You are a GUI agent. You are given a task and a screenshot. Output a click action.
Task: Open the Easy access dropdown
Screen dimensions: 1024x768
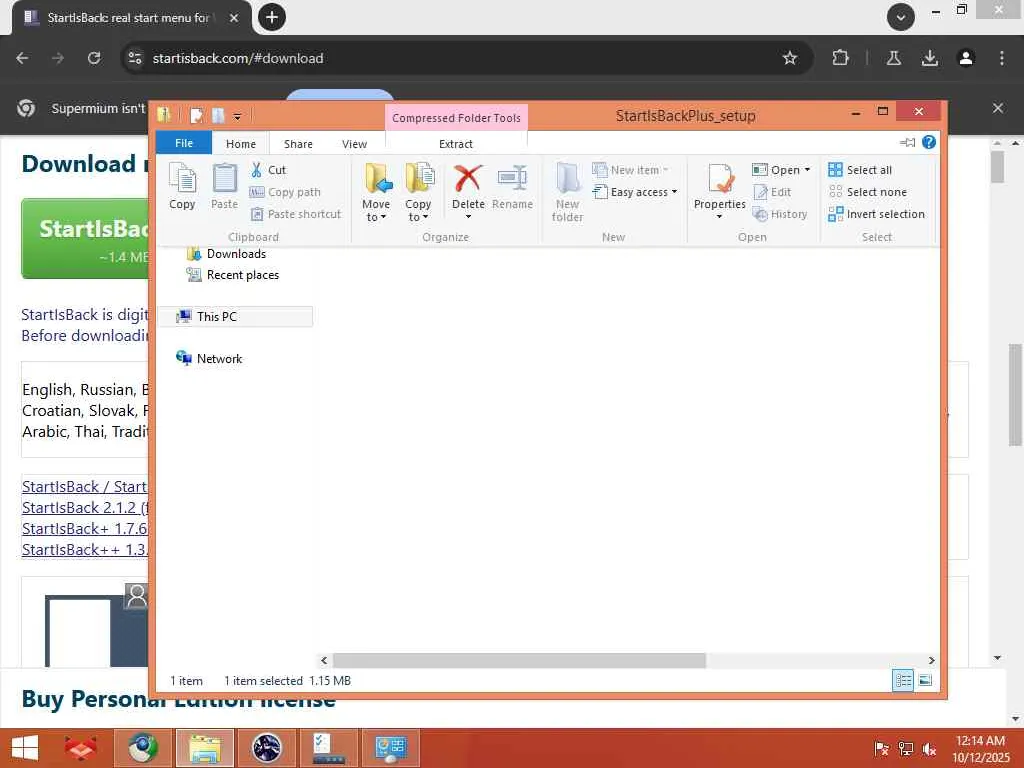[635, 192]
